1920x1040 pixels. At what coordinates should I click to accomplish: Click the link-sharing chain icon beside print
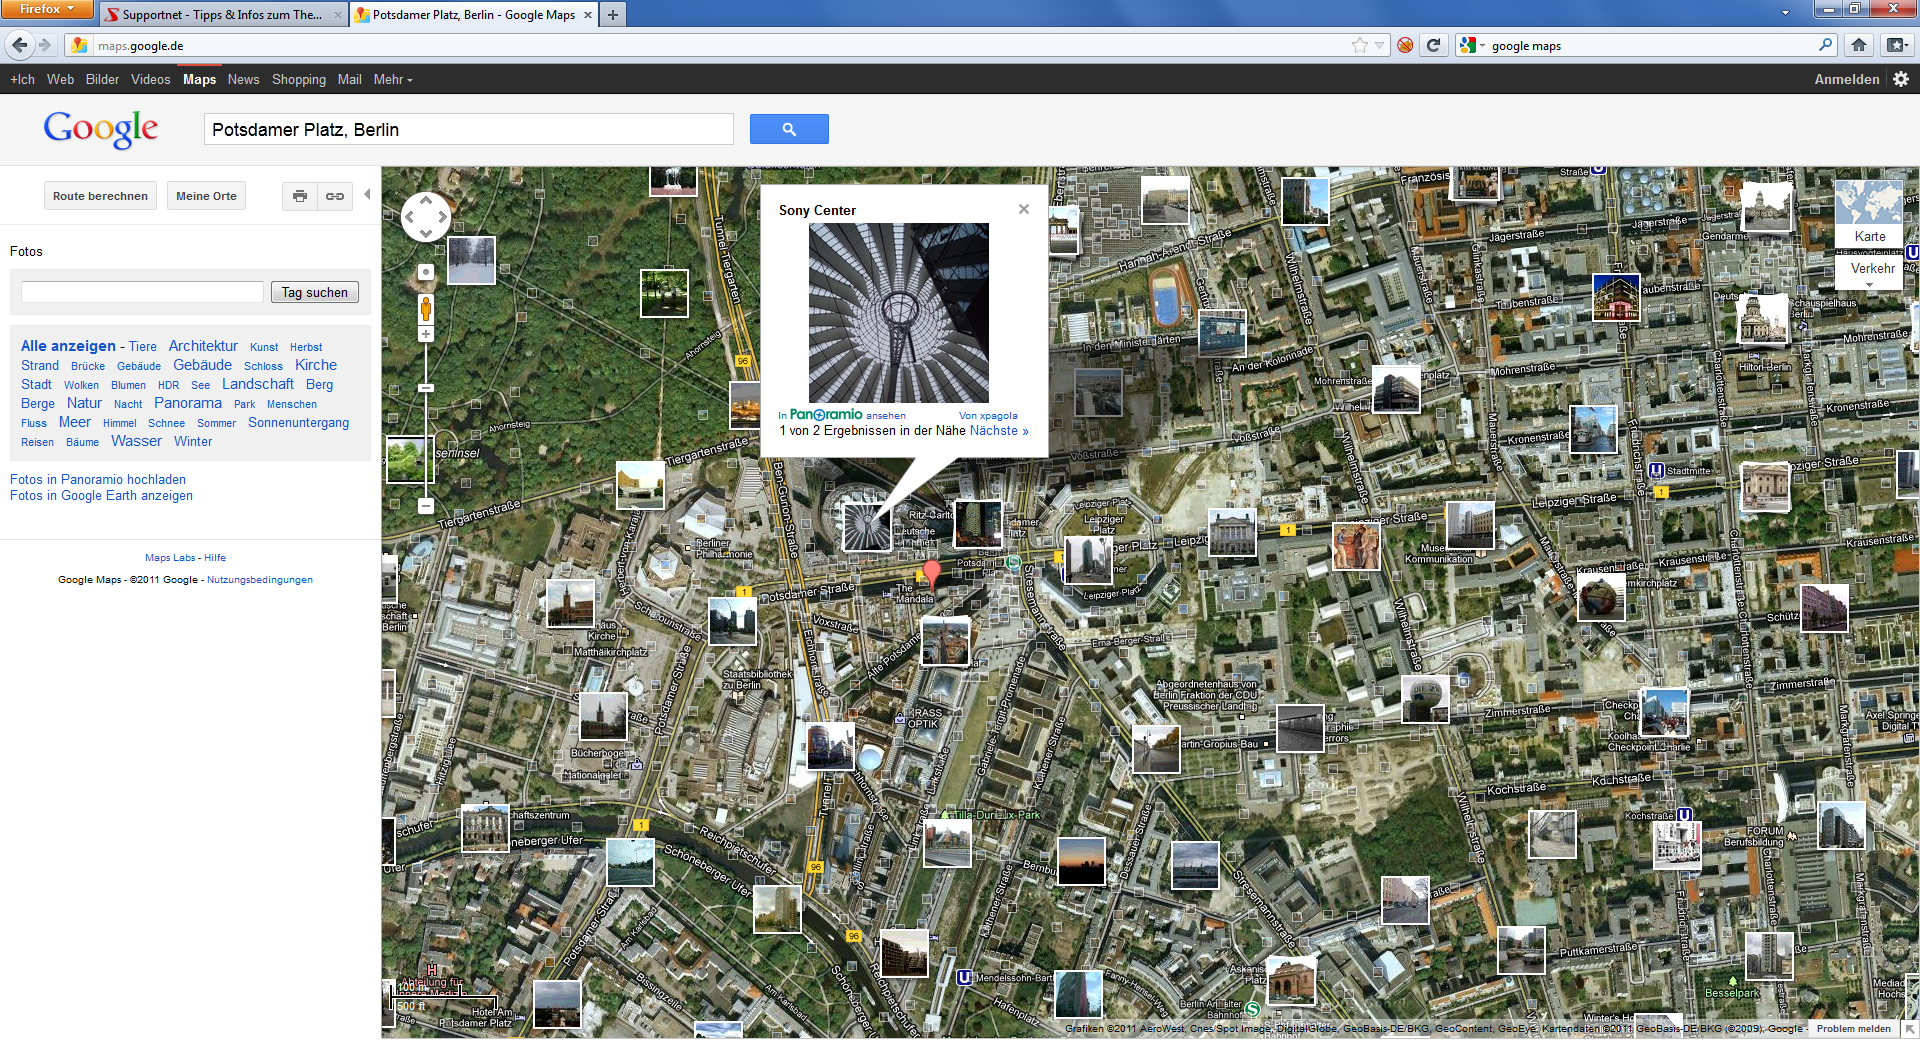point(335,196)
